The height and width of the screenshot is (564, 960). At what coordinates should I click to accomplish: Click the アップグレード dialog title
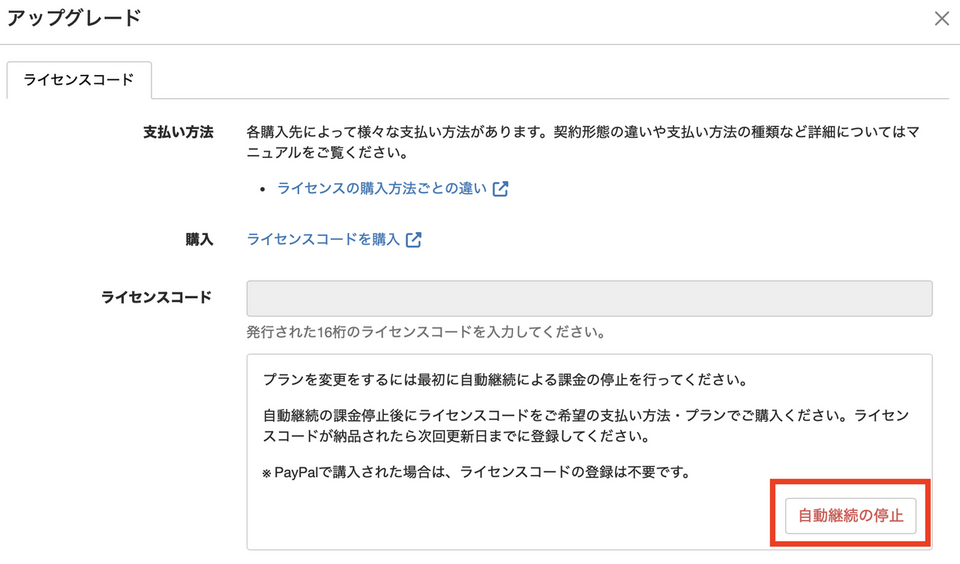[74, 18]
